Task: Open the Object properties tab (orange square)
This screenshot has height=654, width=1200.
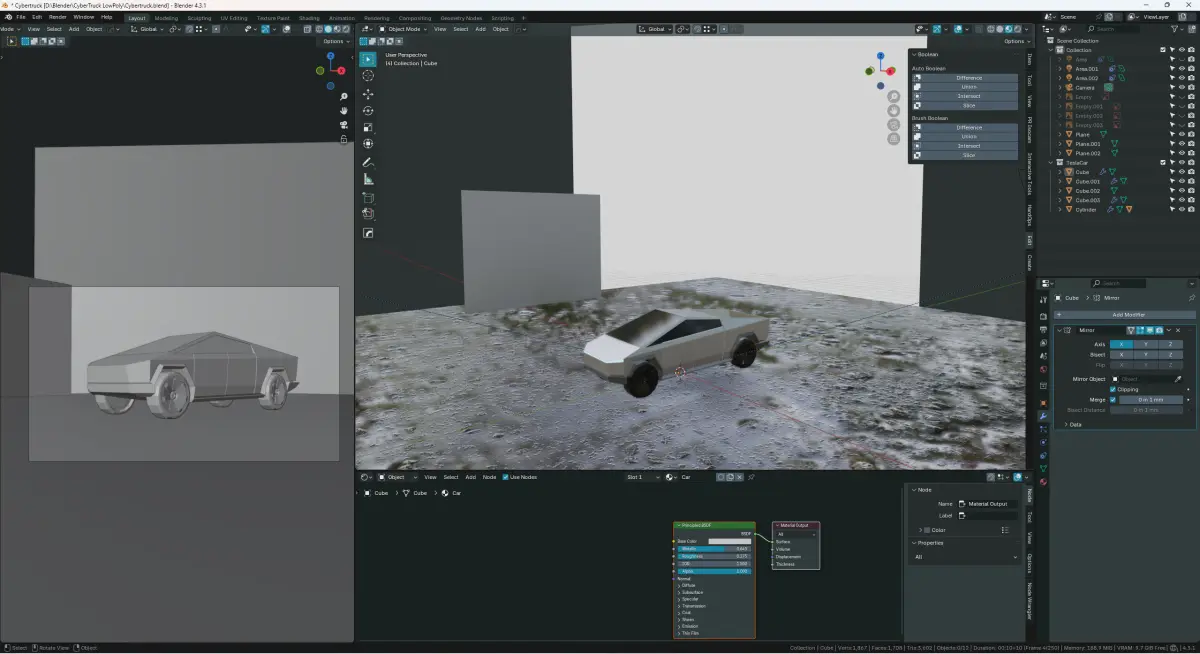Action: coord(1043,402)
